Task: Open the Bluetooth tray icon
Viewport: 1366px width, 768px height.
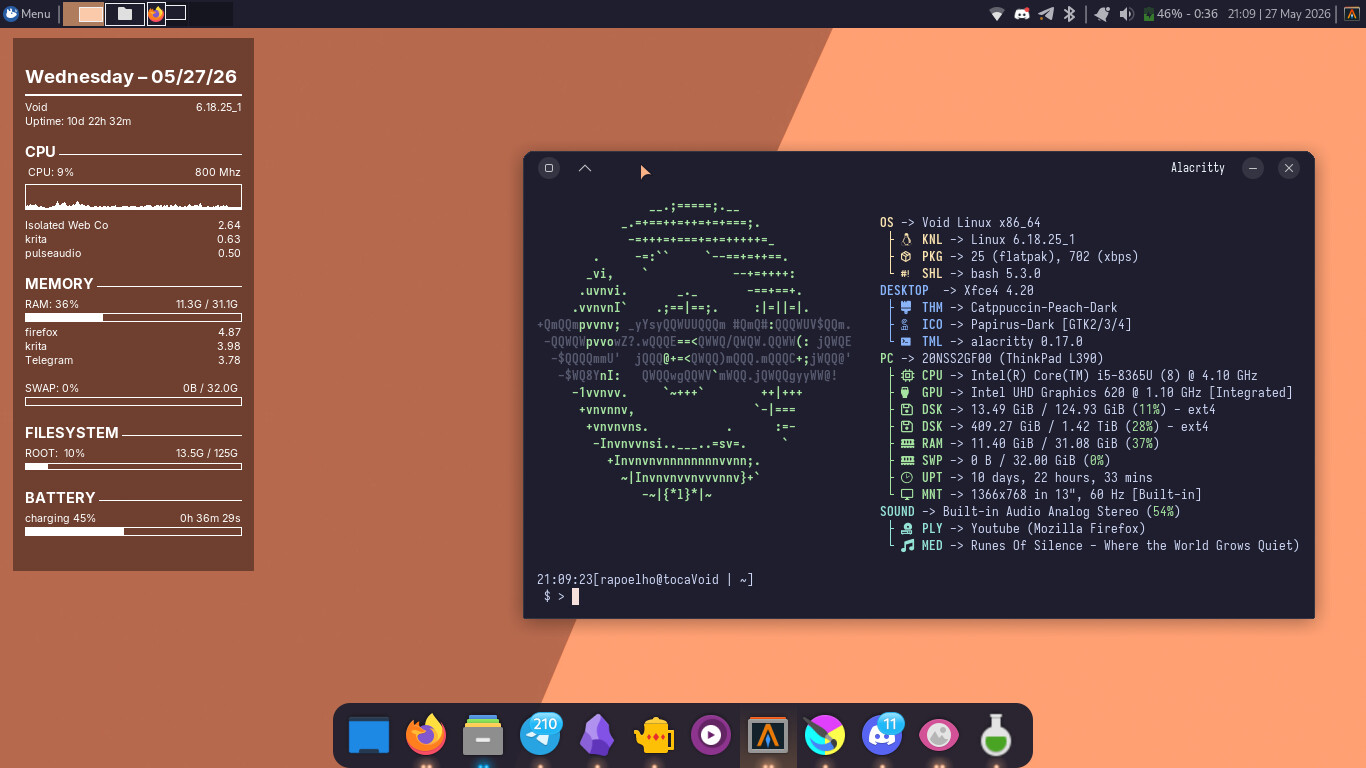Action: 1069,14
